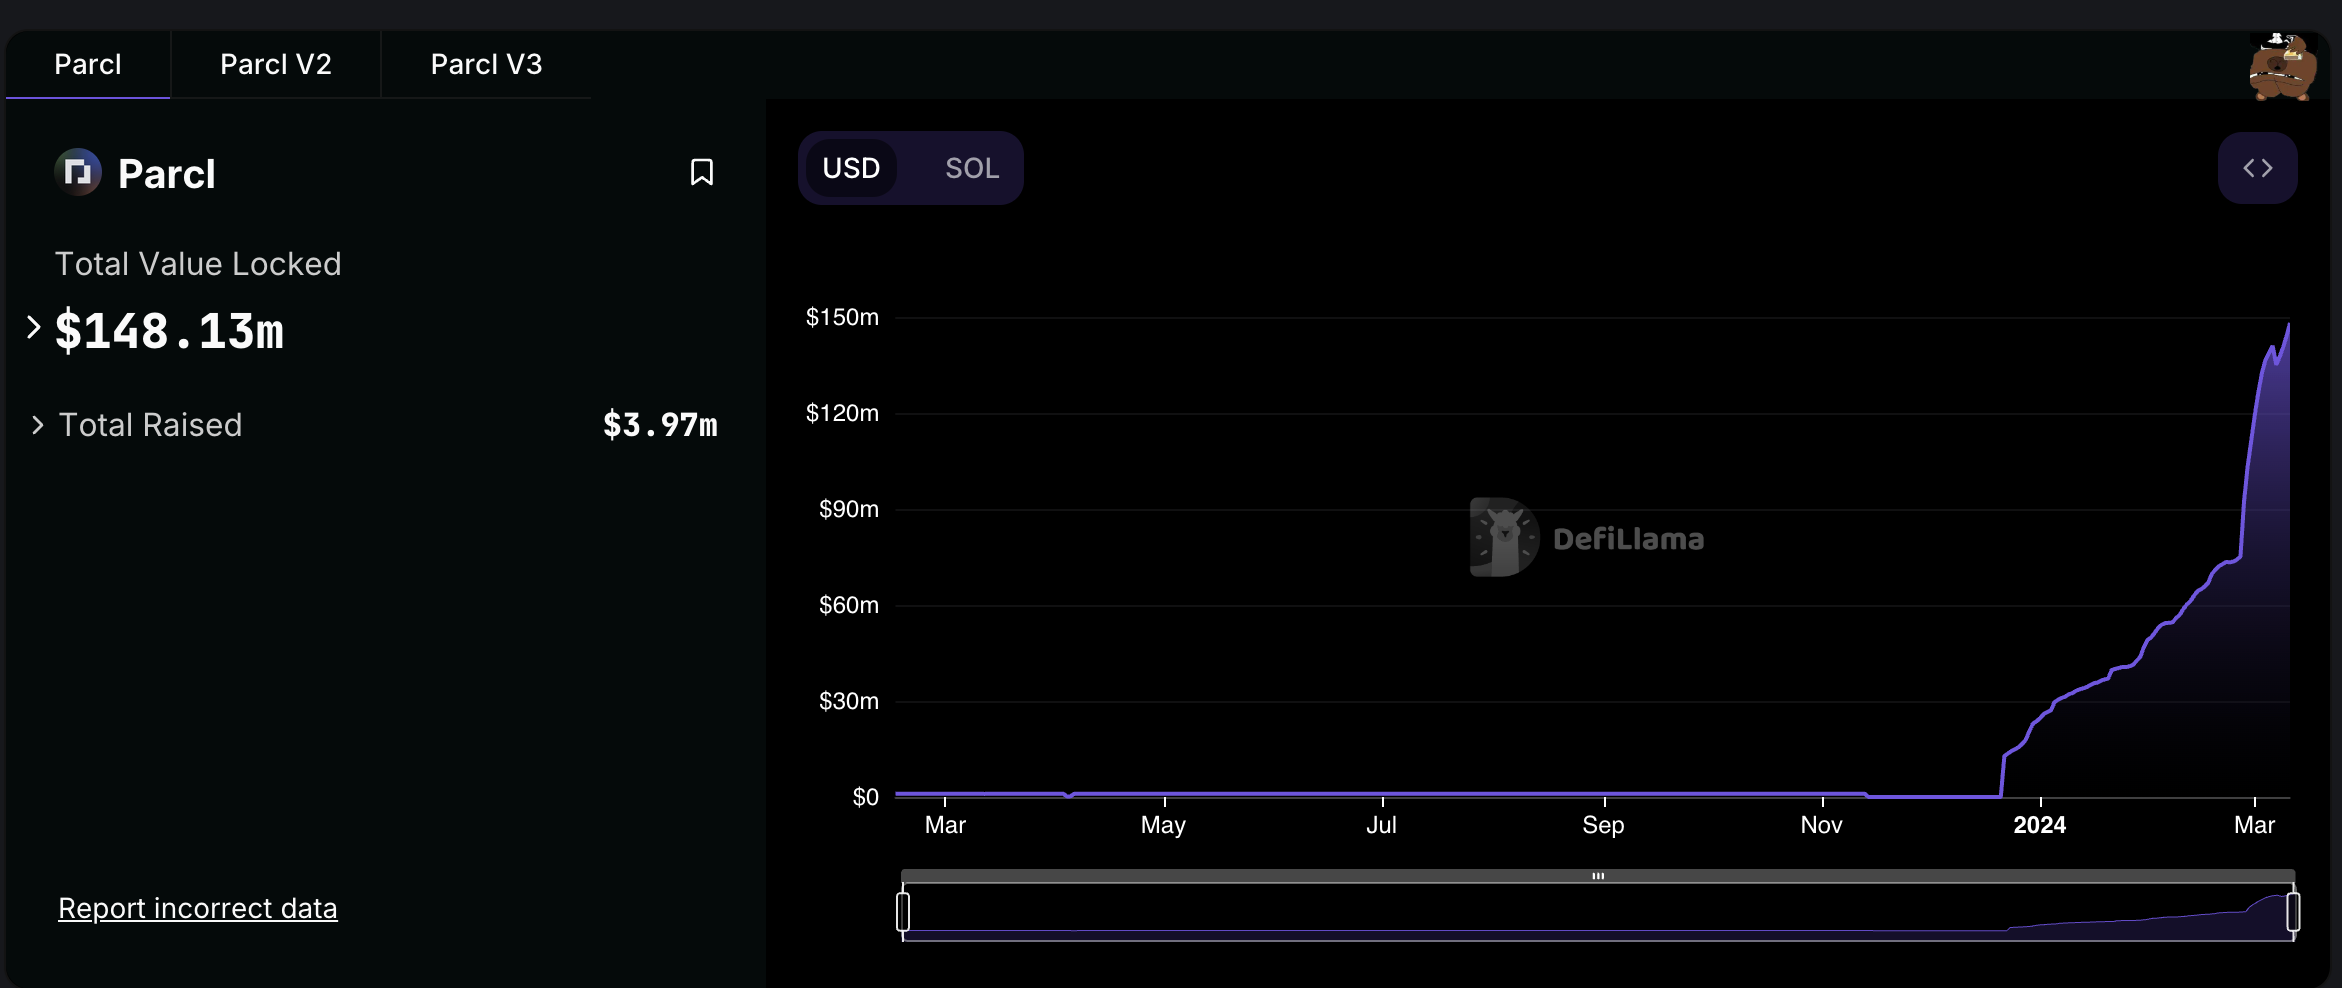The height and width of the screenshot is (988, 2342).
Task: Click the $3.97m raised amount
Action: pos(660,425)
